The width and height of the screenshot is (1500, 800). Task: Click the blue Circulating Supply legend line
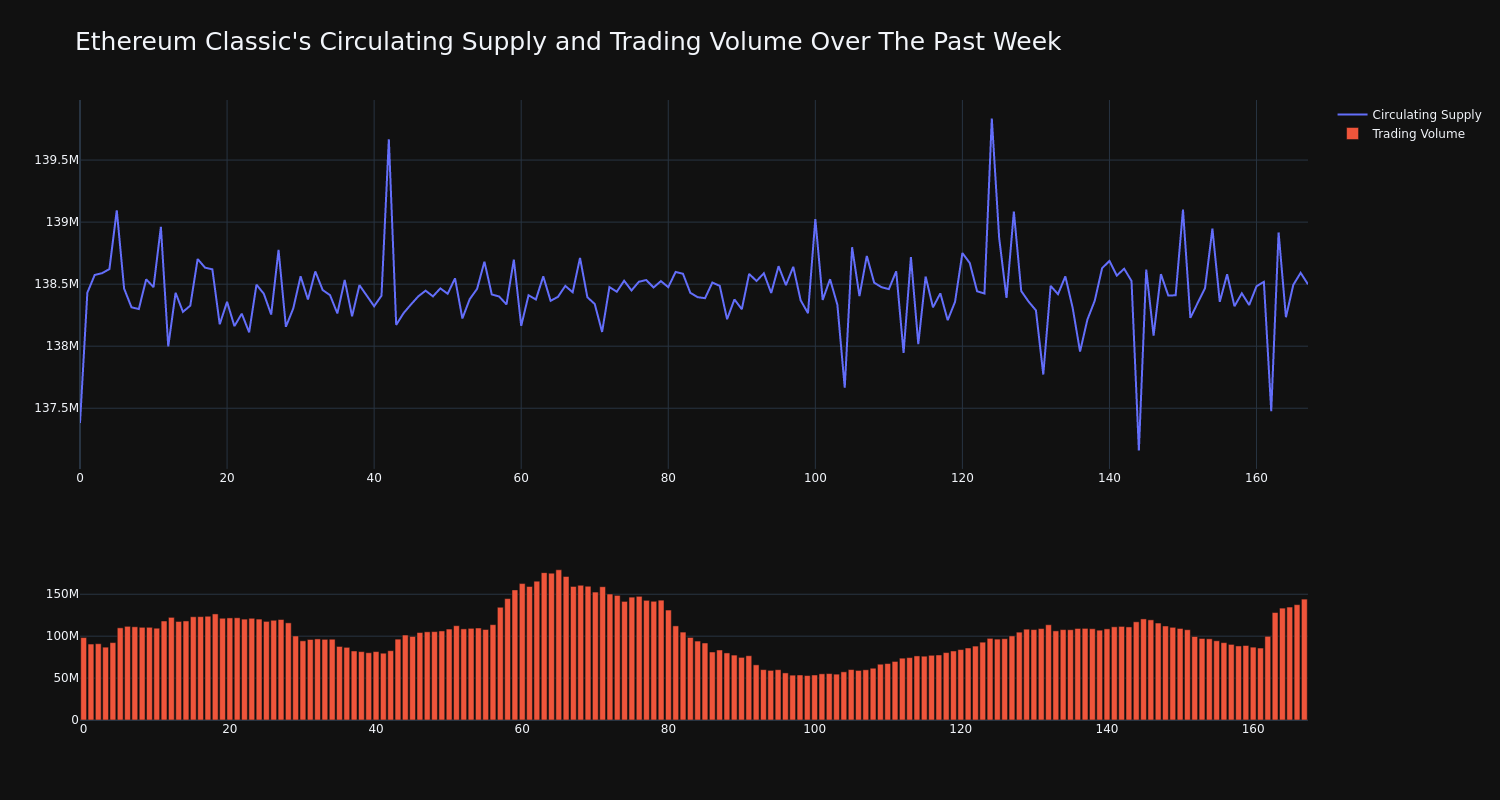click(1352, 115)
